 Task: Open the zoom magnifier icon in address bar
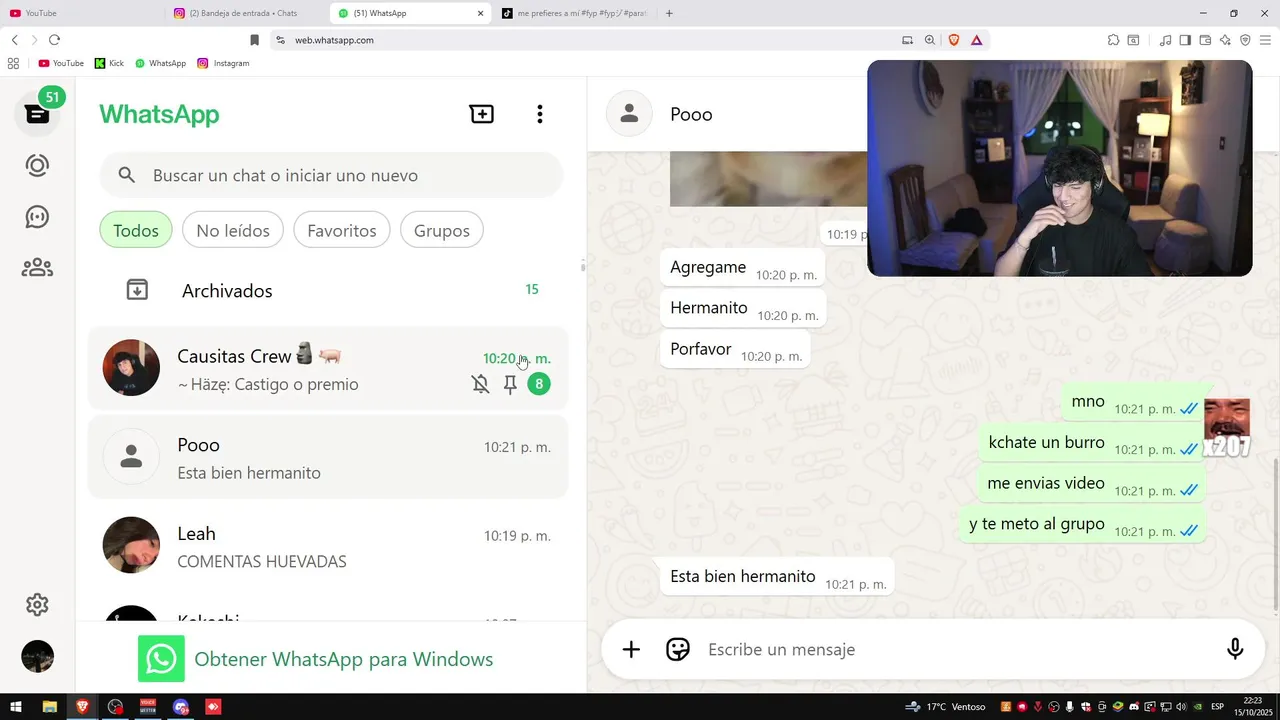[x=930, y=40]
